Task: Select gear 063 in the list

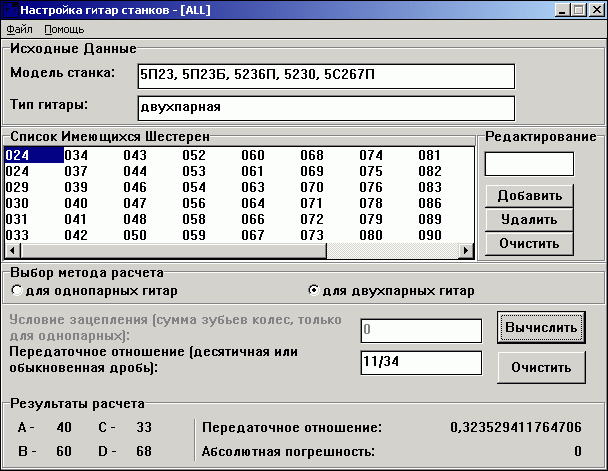Action: [x=253, y=187]
